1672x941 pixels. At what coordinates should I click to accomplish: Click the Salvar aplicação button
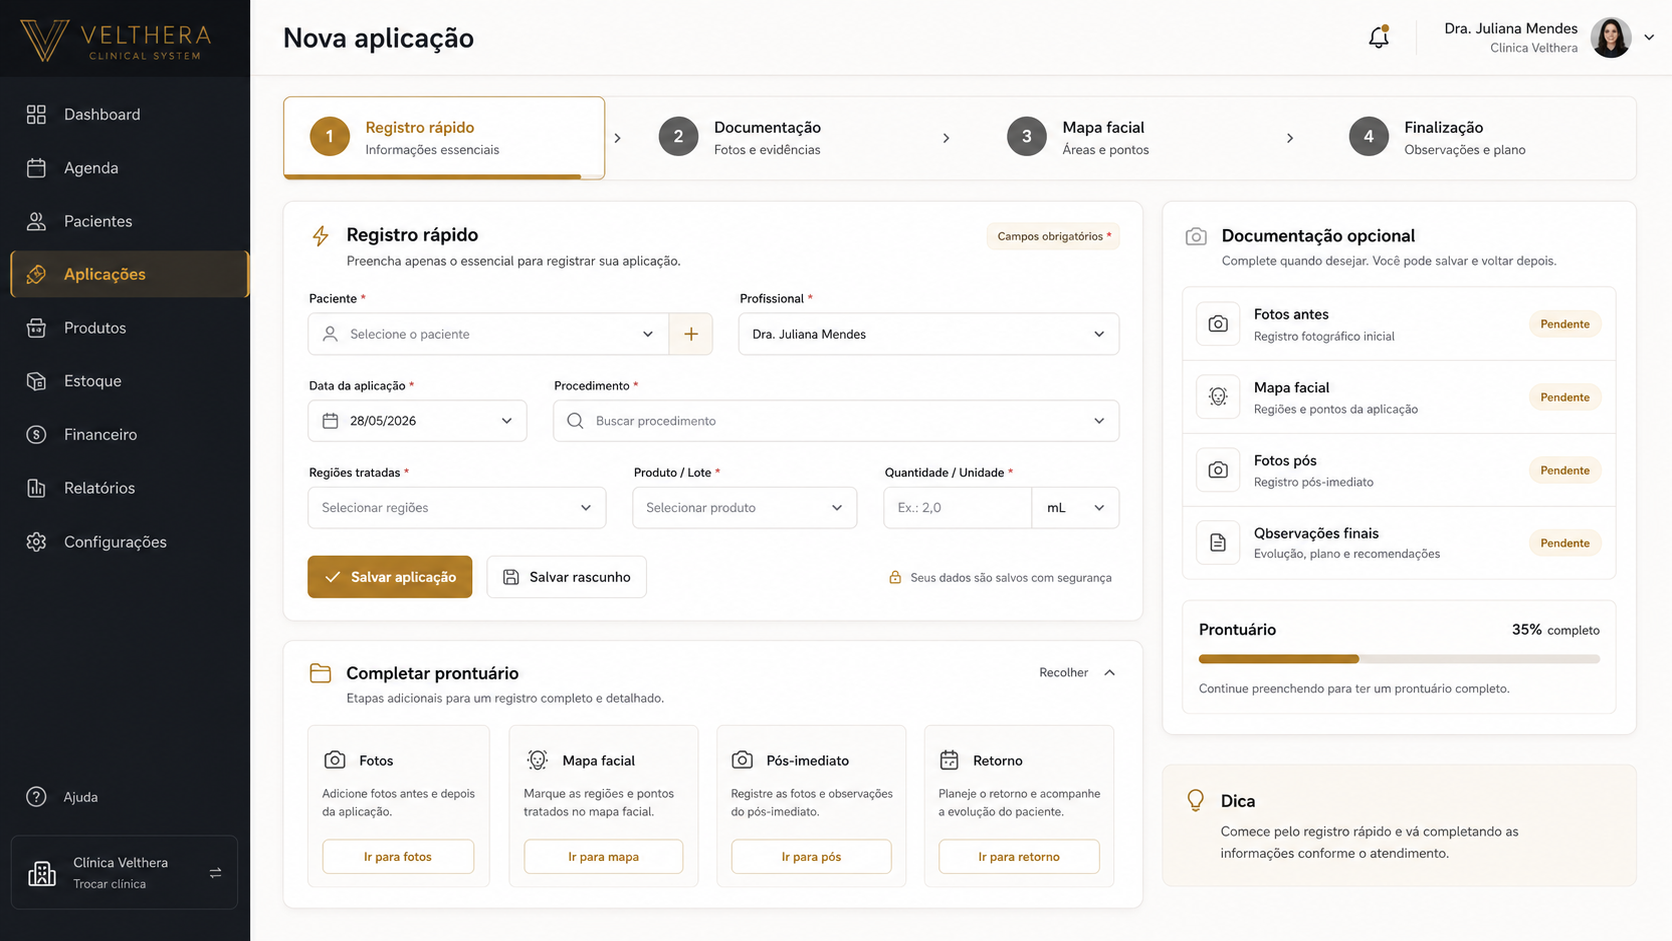(390, 577)
